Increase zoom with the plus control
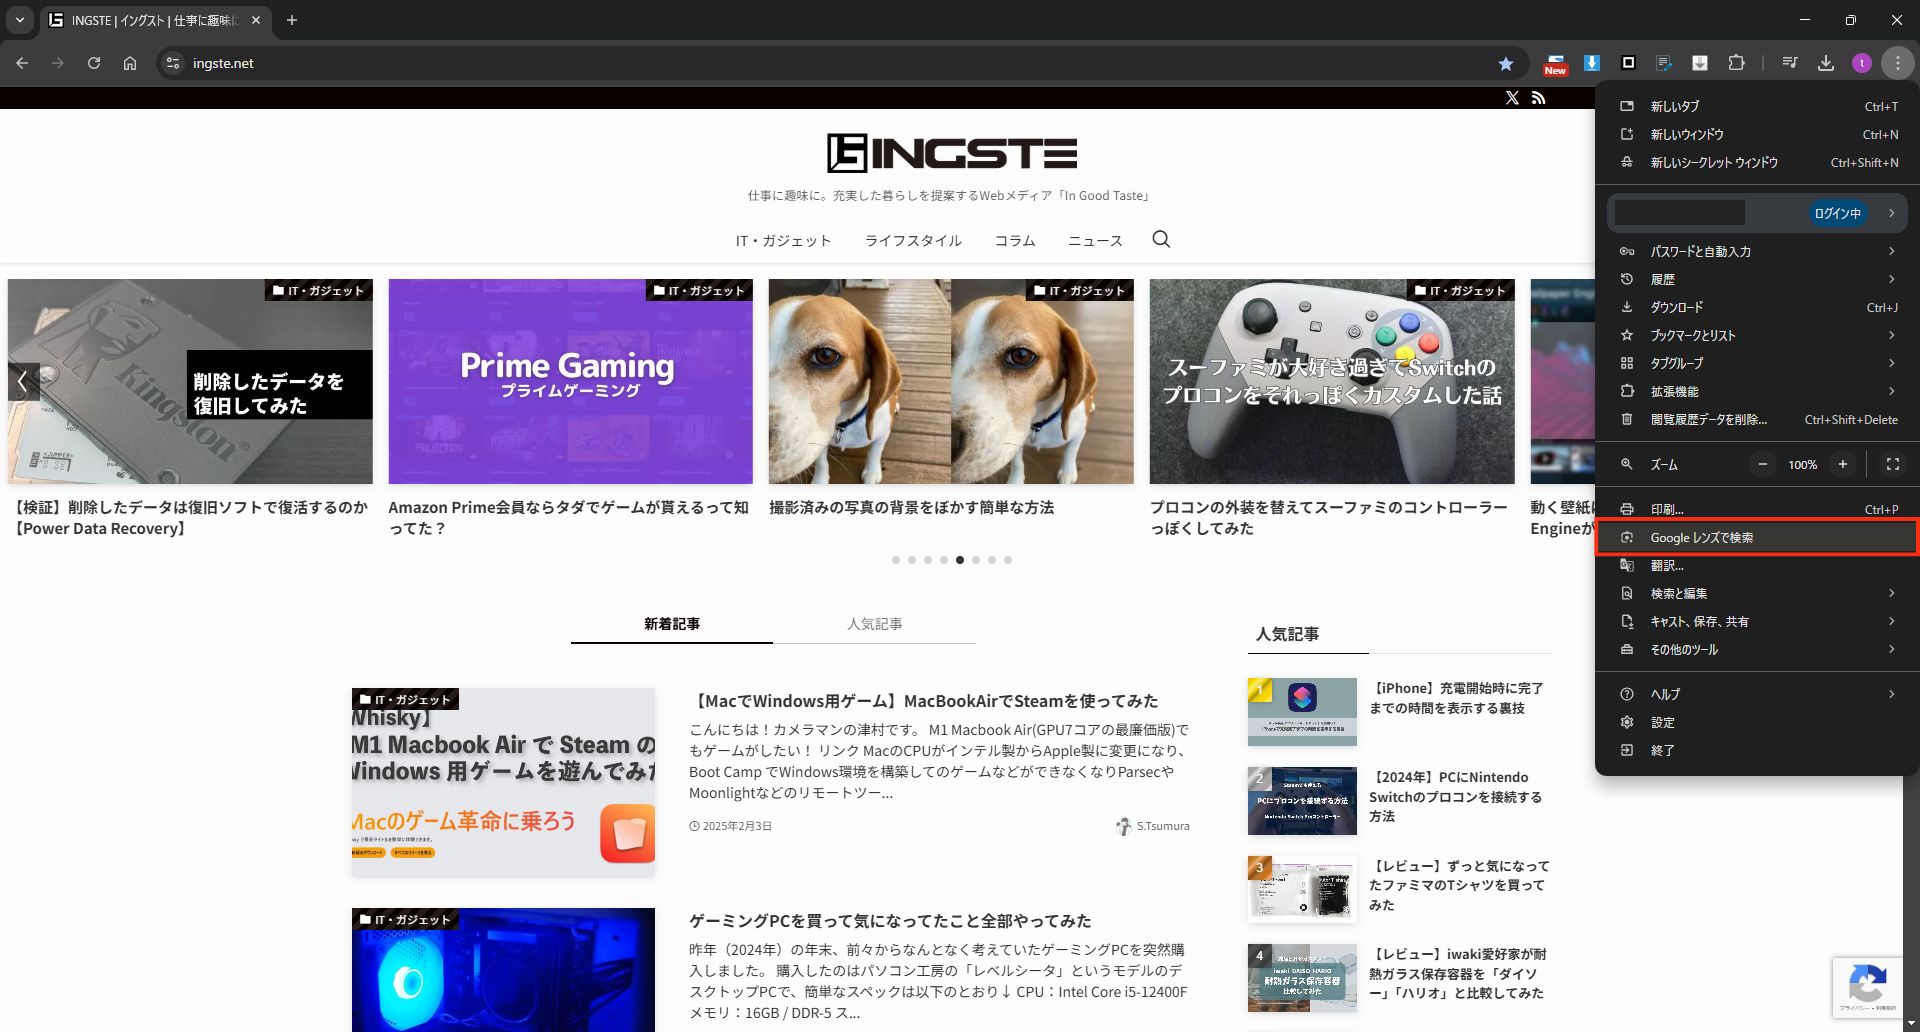 [1843, 463]
